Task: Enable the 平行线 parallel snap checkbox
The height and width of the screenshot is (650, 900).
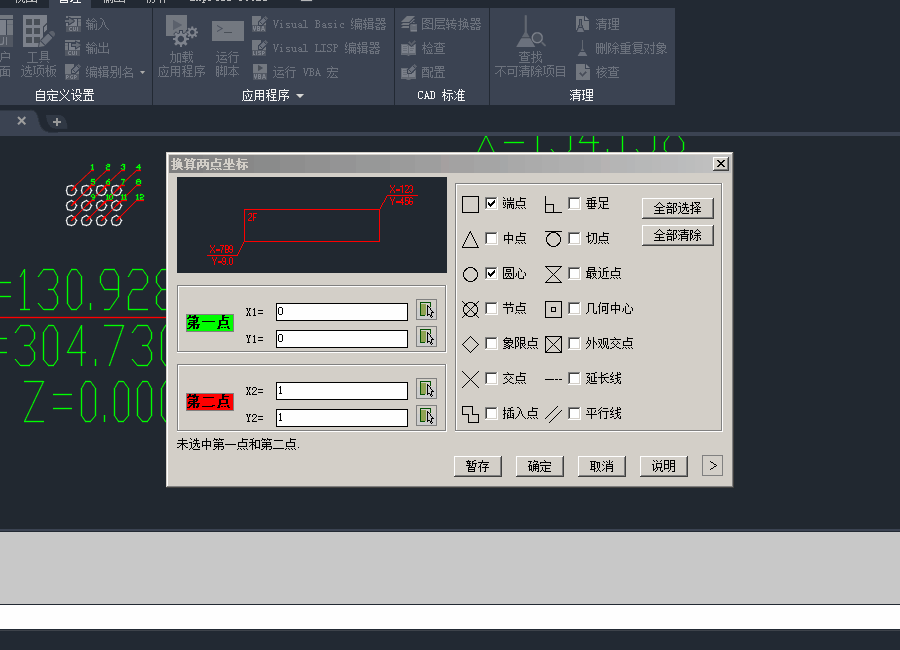Action: pos(574,413)
